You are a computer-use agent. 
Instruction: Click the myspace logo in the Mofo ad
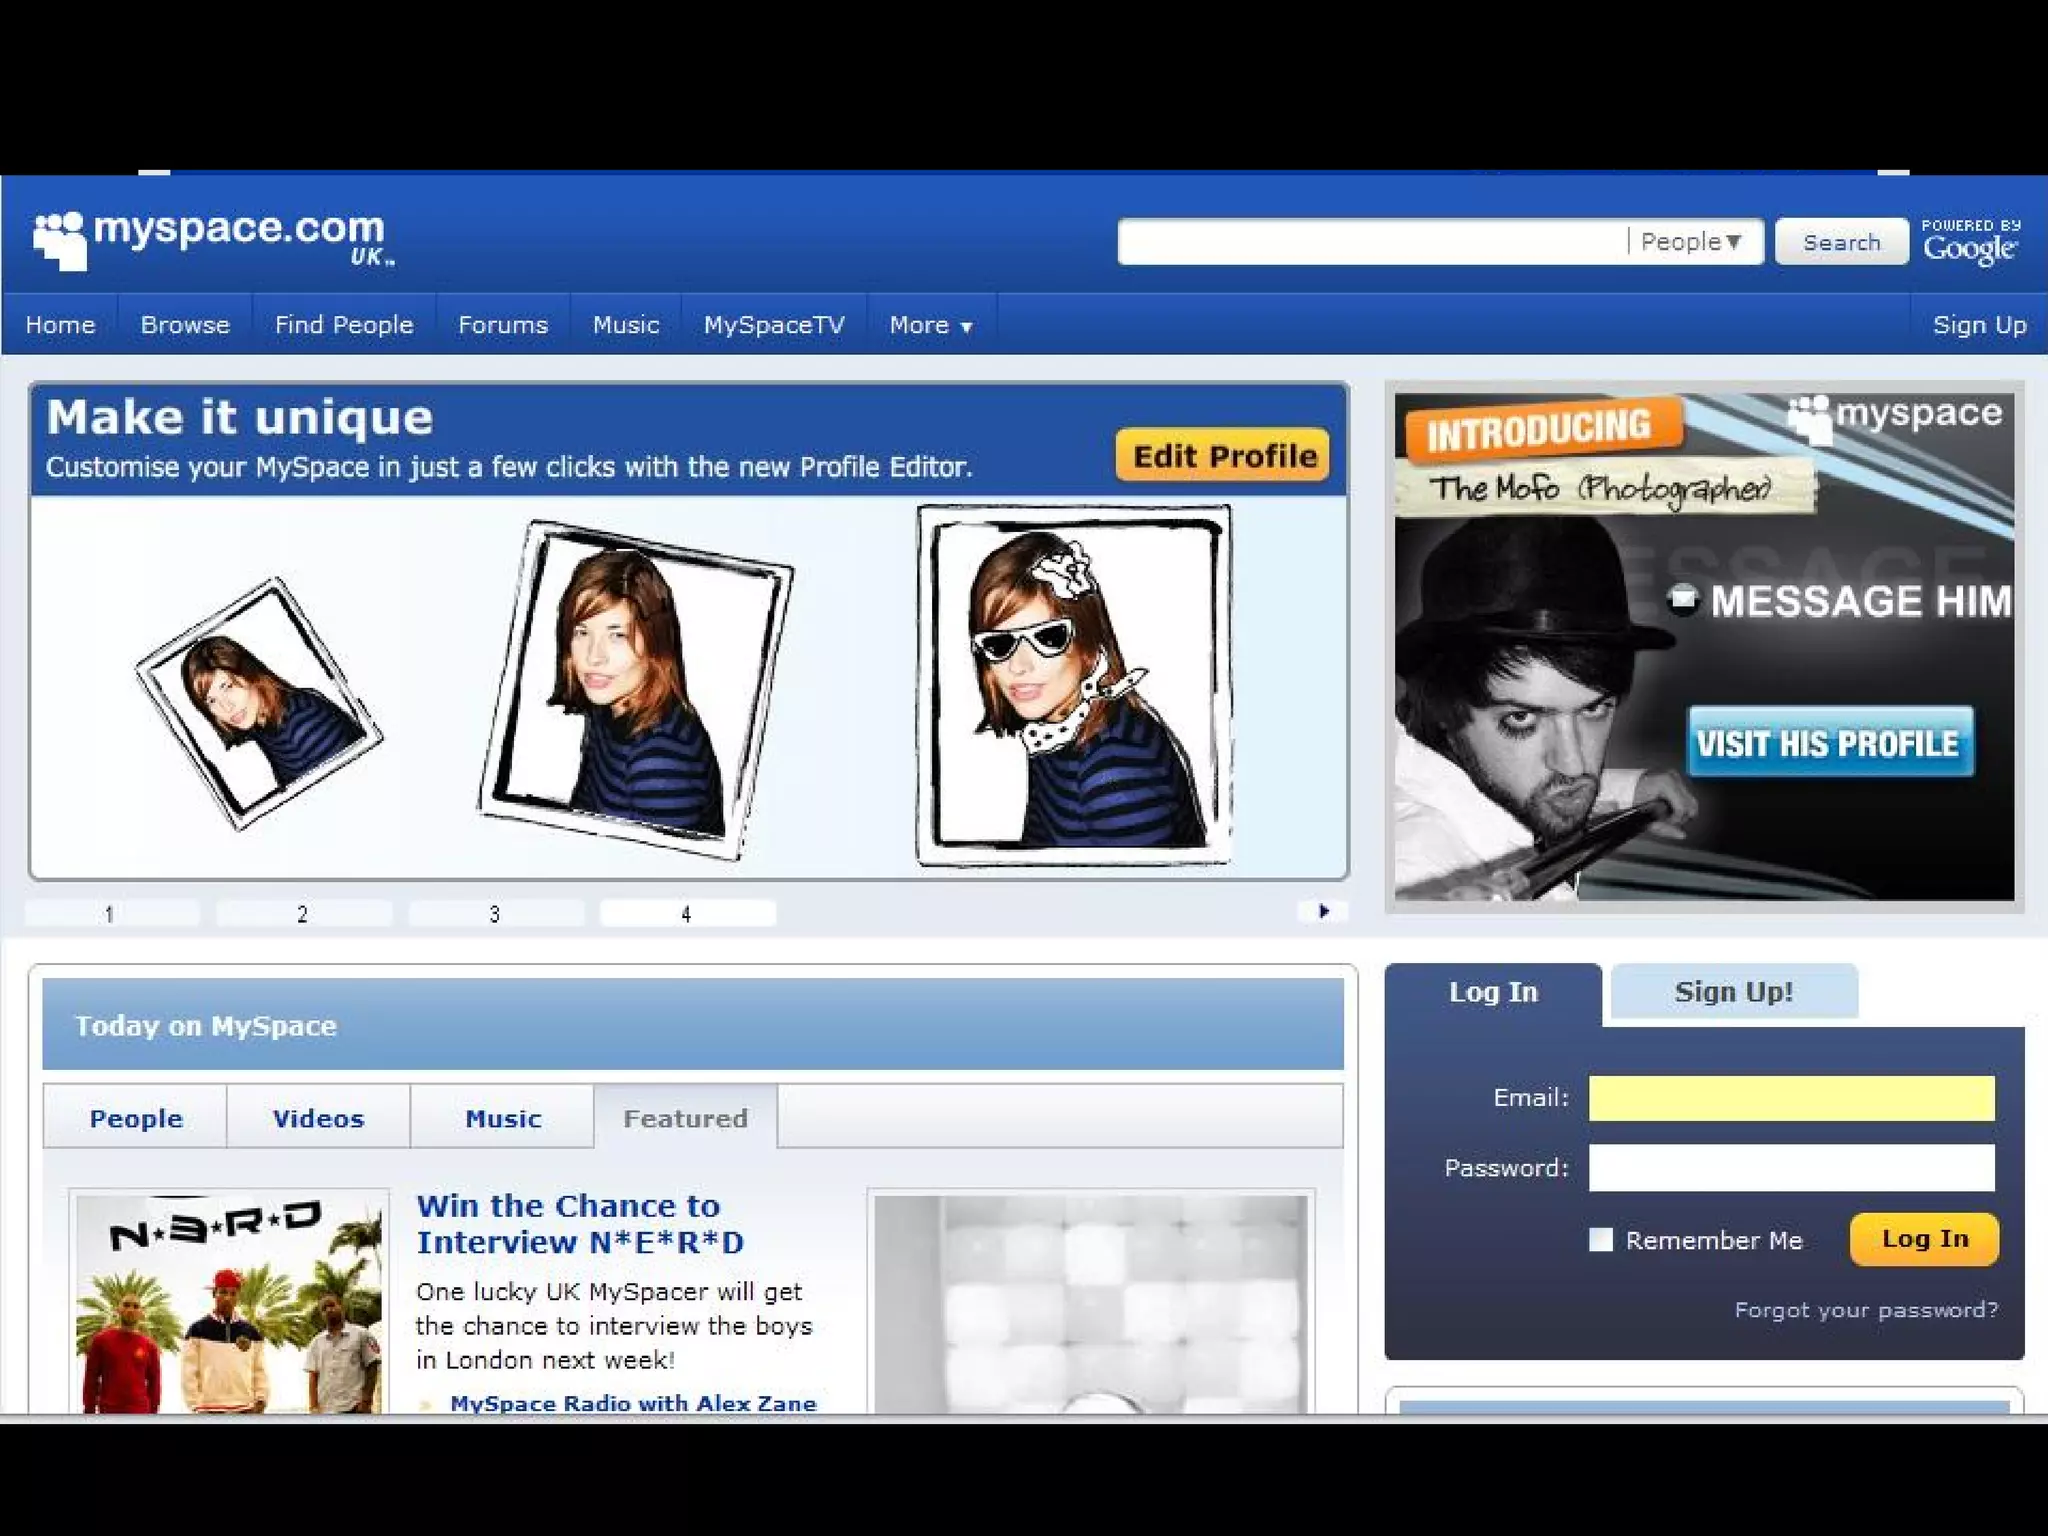[x=1895, y=415]
